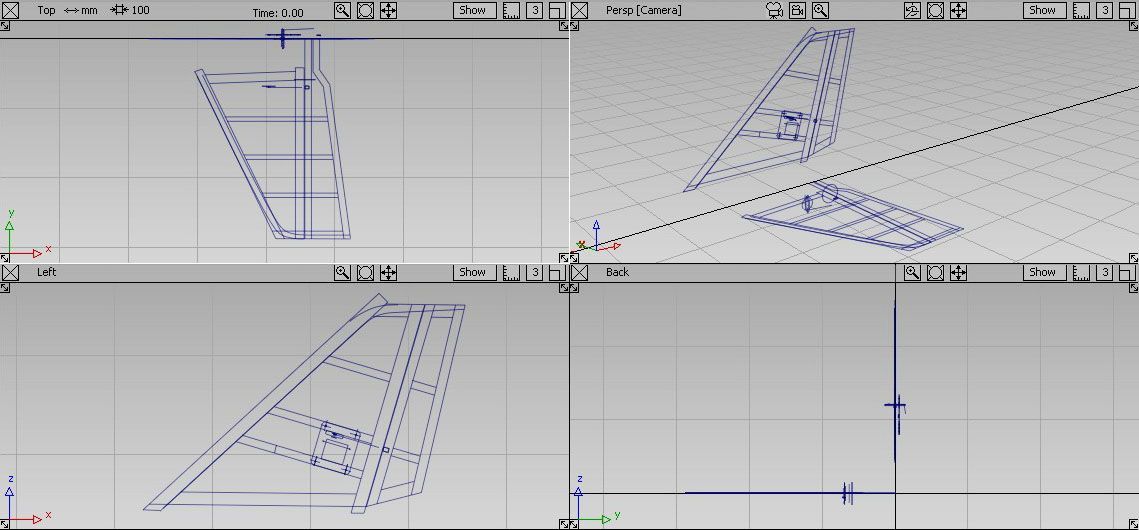Toggle the ruler grid icon in Back view
Viewport: 1139px width, 530px height.
click(1081, 272)
